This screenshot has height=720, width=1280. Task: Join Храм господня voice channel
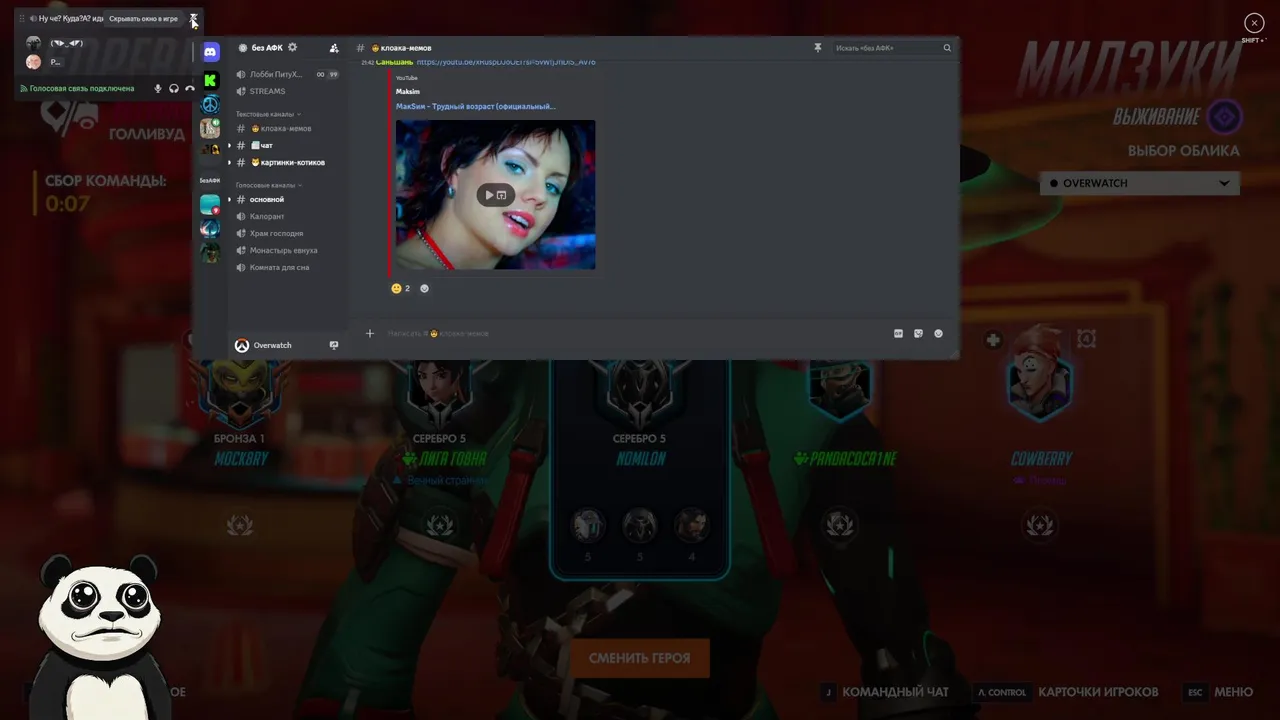click(288, 233)
